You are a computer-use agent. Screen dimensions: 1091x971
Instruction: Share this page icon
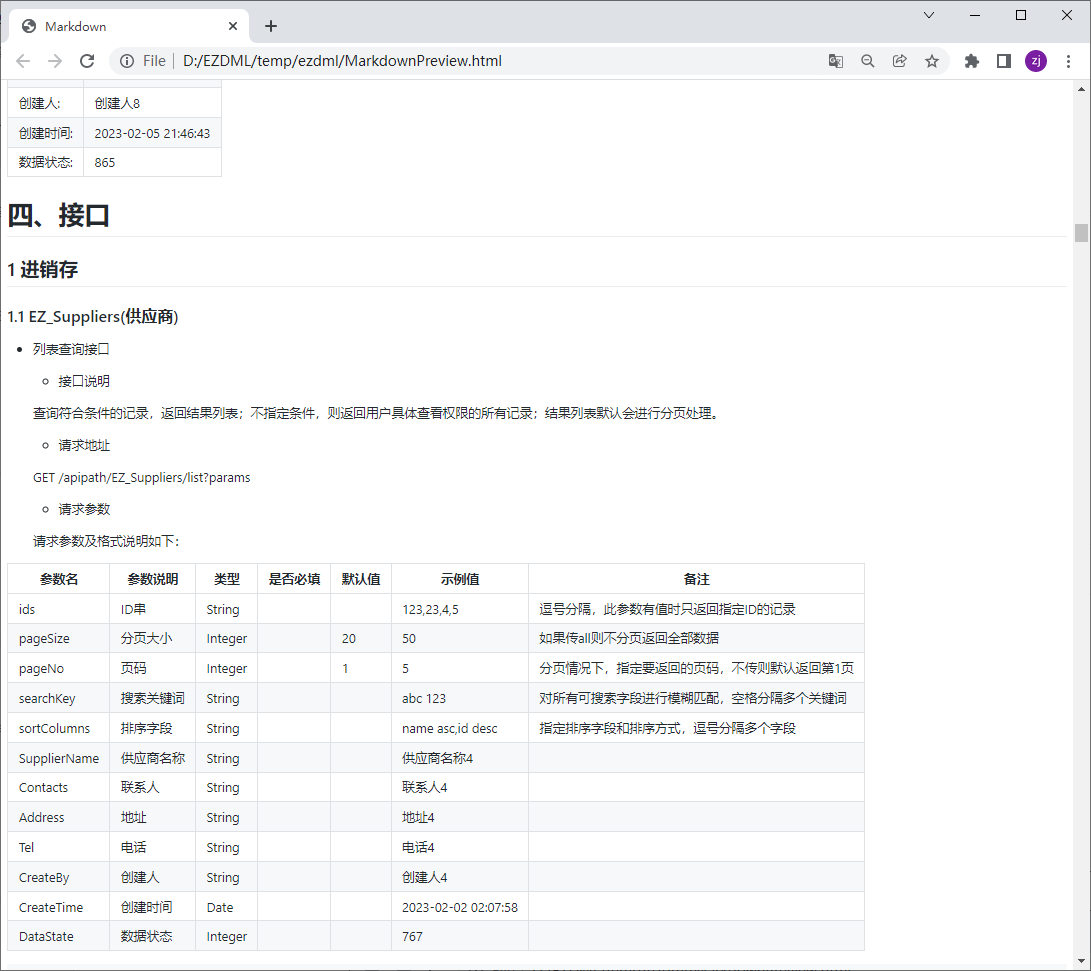pos(900,61)
